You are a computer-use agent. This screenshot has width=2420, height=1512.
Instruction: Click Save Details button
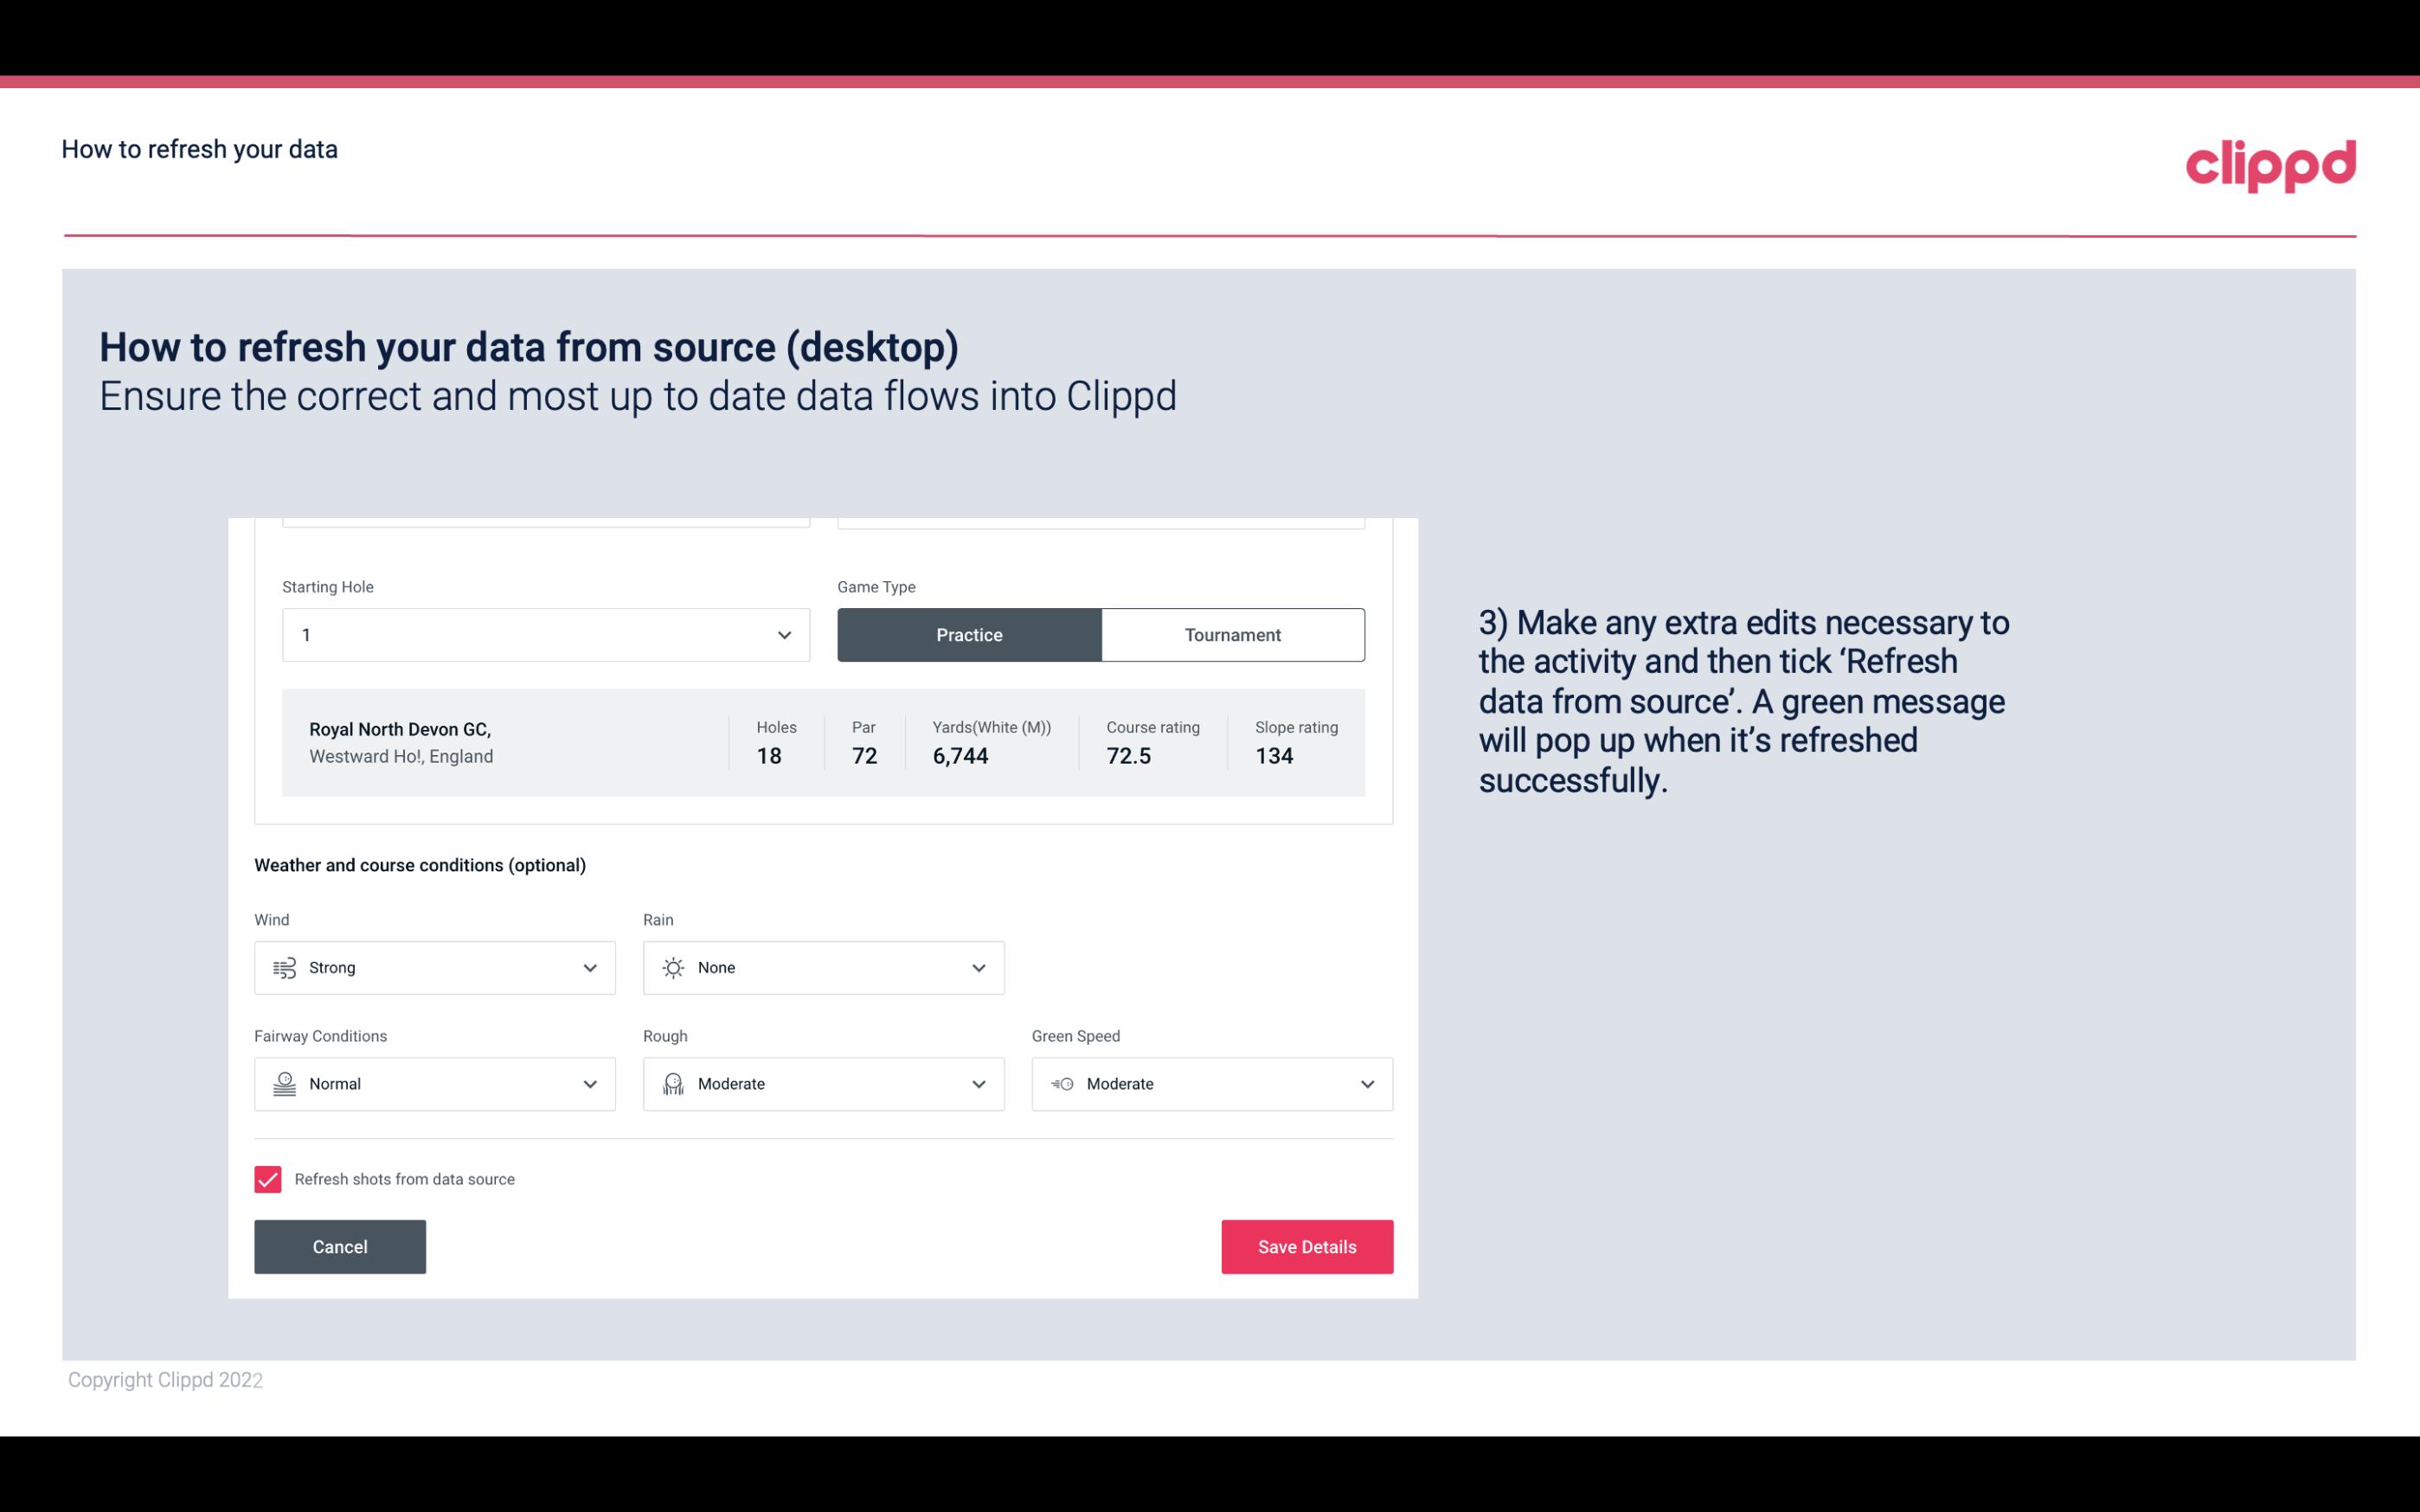pyautogui.click(x=1306, y=1246)
